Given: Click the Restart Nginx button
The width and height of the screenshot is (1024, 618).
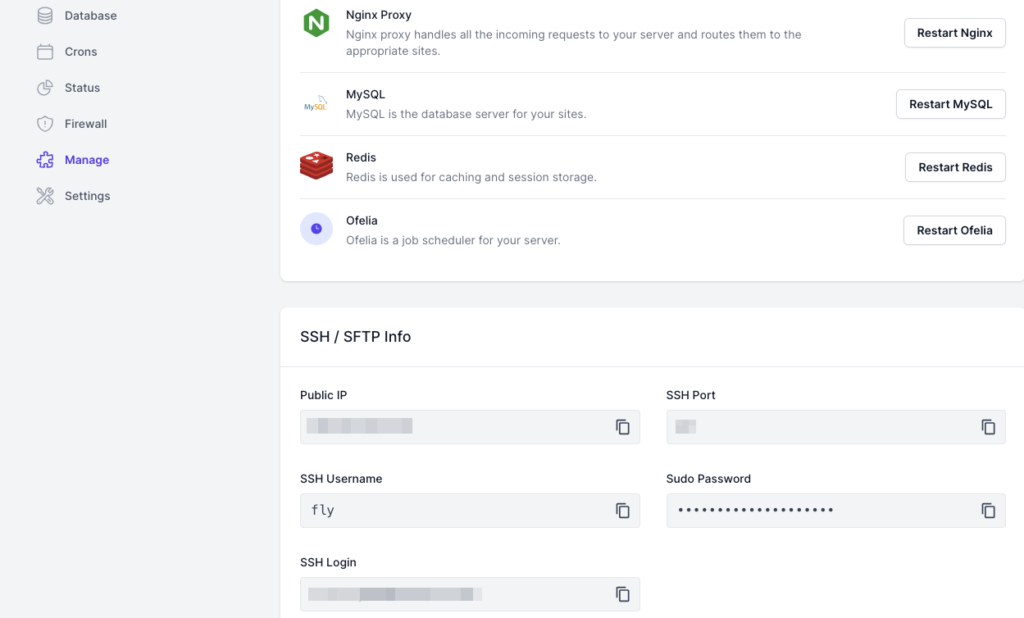Looking at the screenshot, I should [954, 32].
